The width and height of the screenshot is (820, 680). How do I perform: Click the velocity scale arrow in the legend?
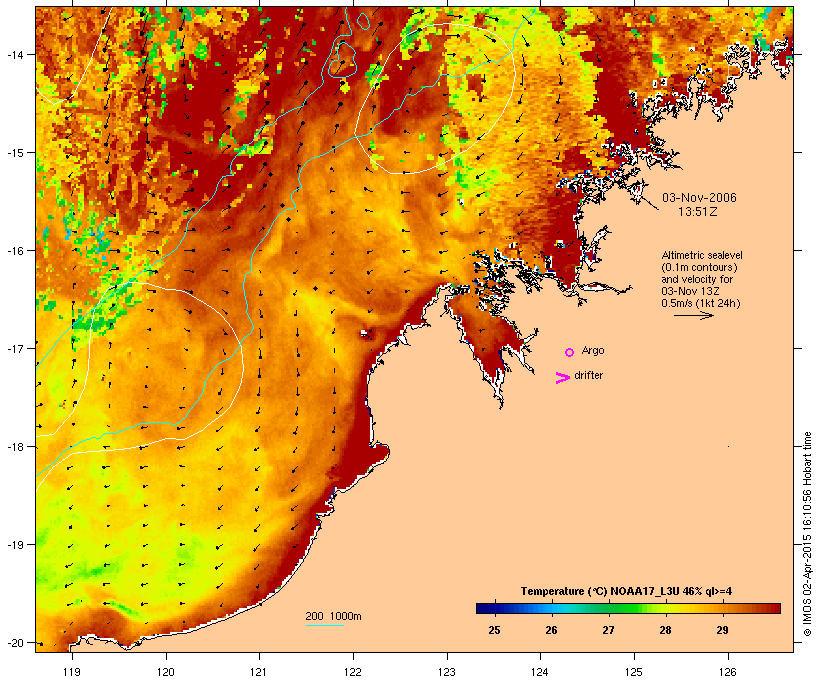(693, 315)
